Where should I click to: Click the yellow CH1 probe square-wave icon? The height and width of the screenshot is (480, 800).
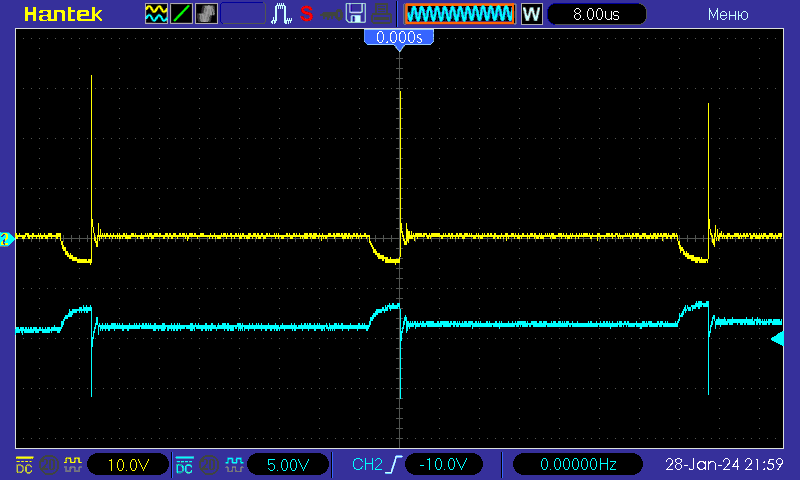[72, 465]
